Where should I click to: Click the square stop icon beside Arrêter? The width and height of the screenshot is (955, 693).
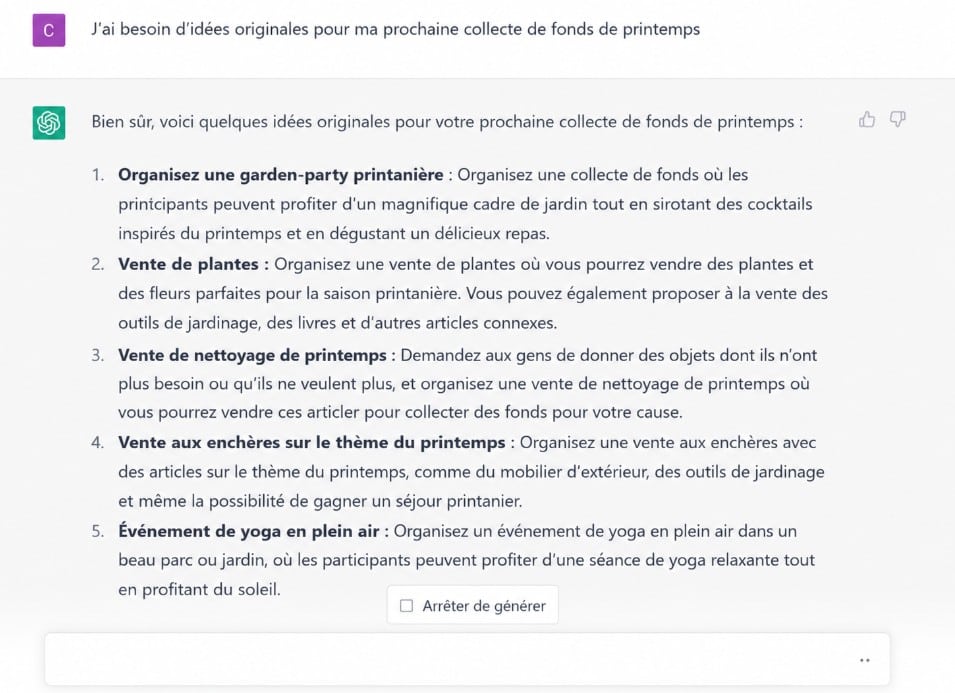pos(406,605)
